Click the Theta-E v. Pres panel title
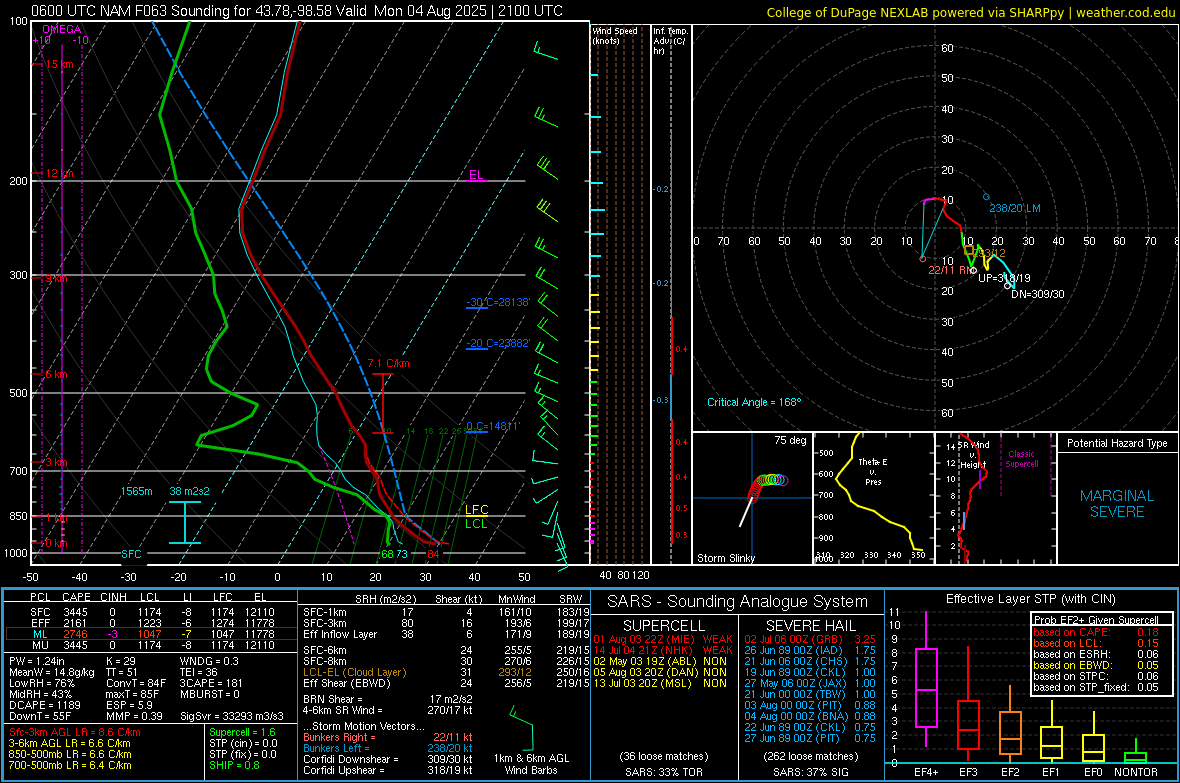Image resolution: width=1180 pixels, height=783 pixels. (873, 471)
